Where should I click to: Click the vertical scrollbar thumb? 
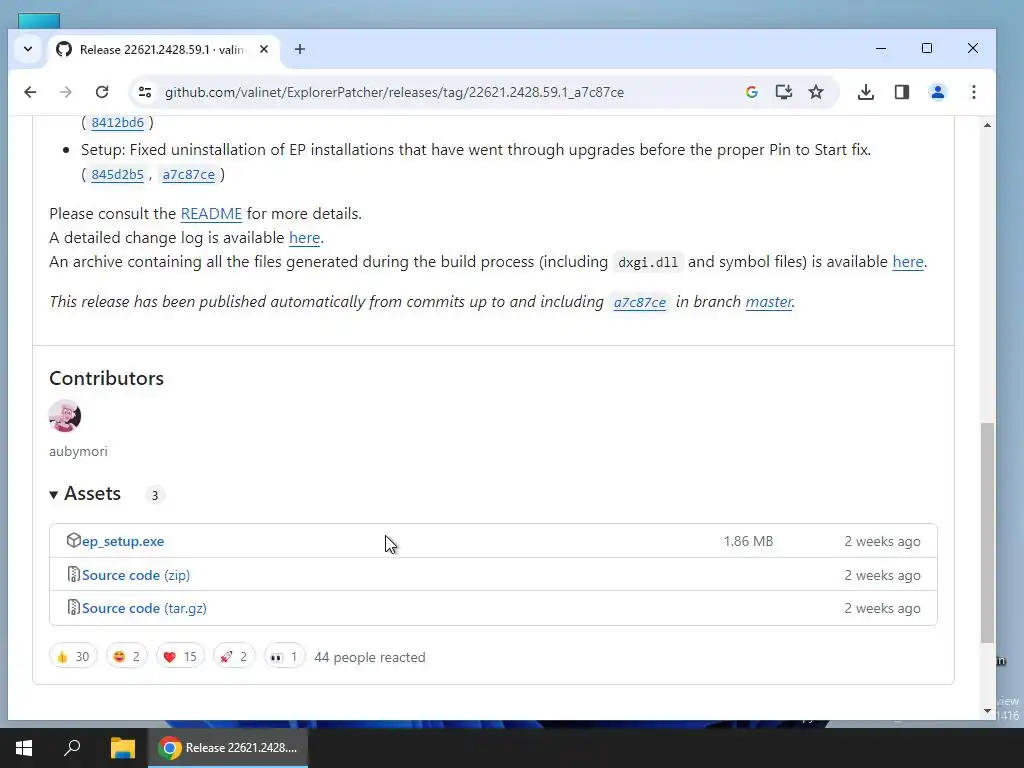(987, 532)
